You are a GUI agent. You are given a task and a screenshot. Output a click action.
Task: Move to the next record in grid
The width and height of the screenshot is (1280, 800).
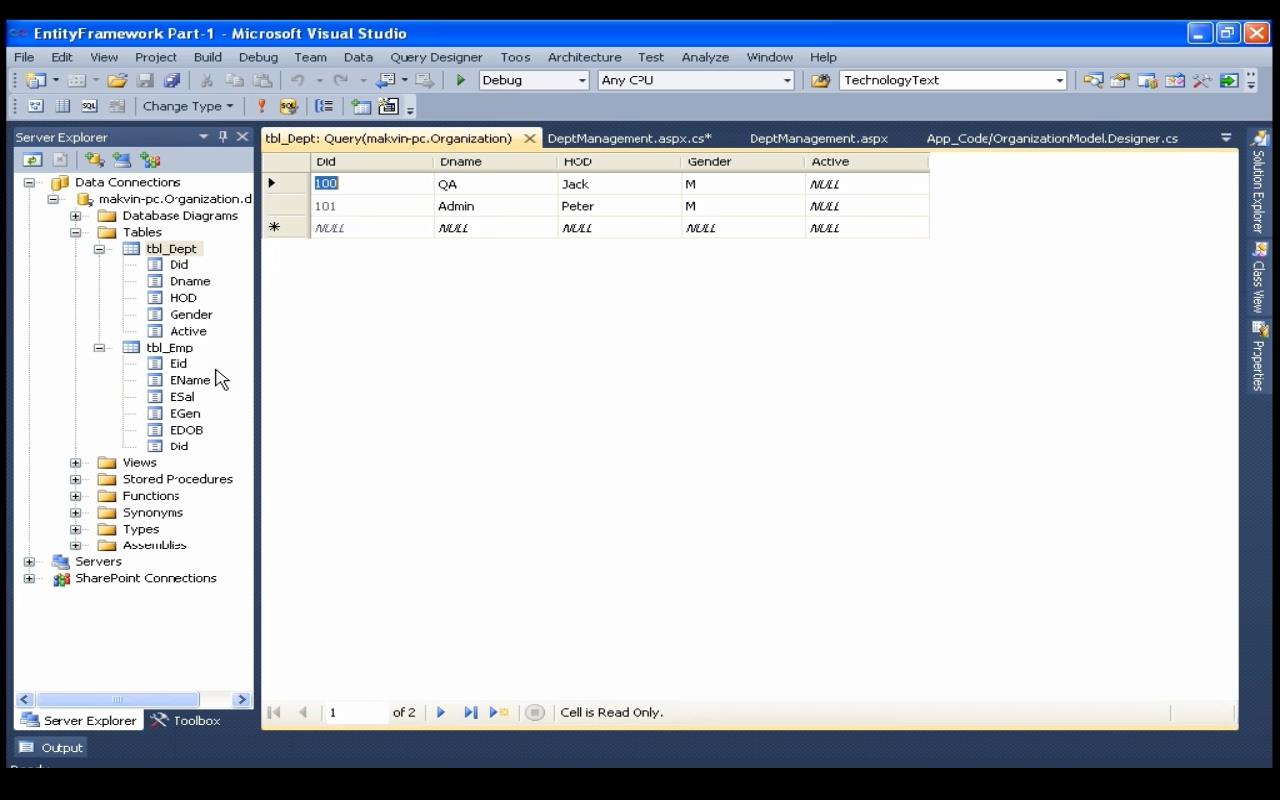(441, 712)
